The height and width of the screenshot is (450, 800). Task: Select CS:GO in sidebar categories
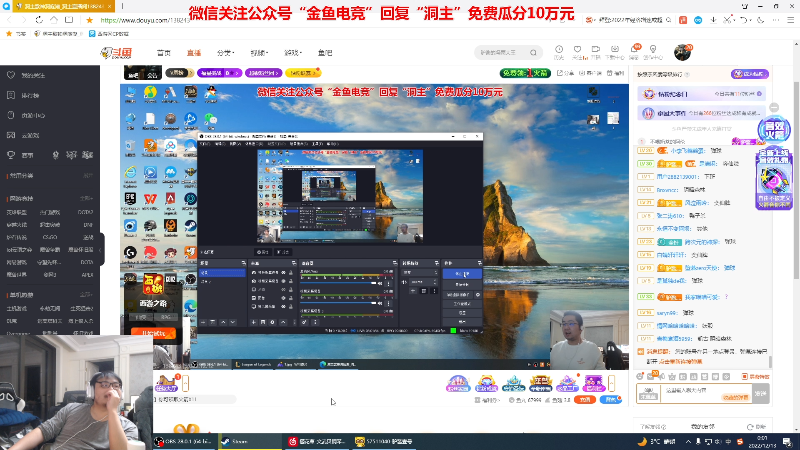coord(50,237)
